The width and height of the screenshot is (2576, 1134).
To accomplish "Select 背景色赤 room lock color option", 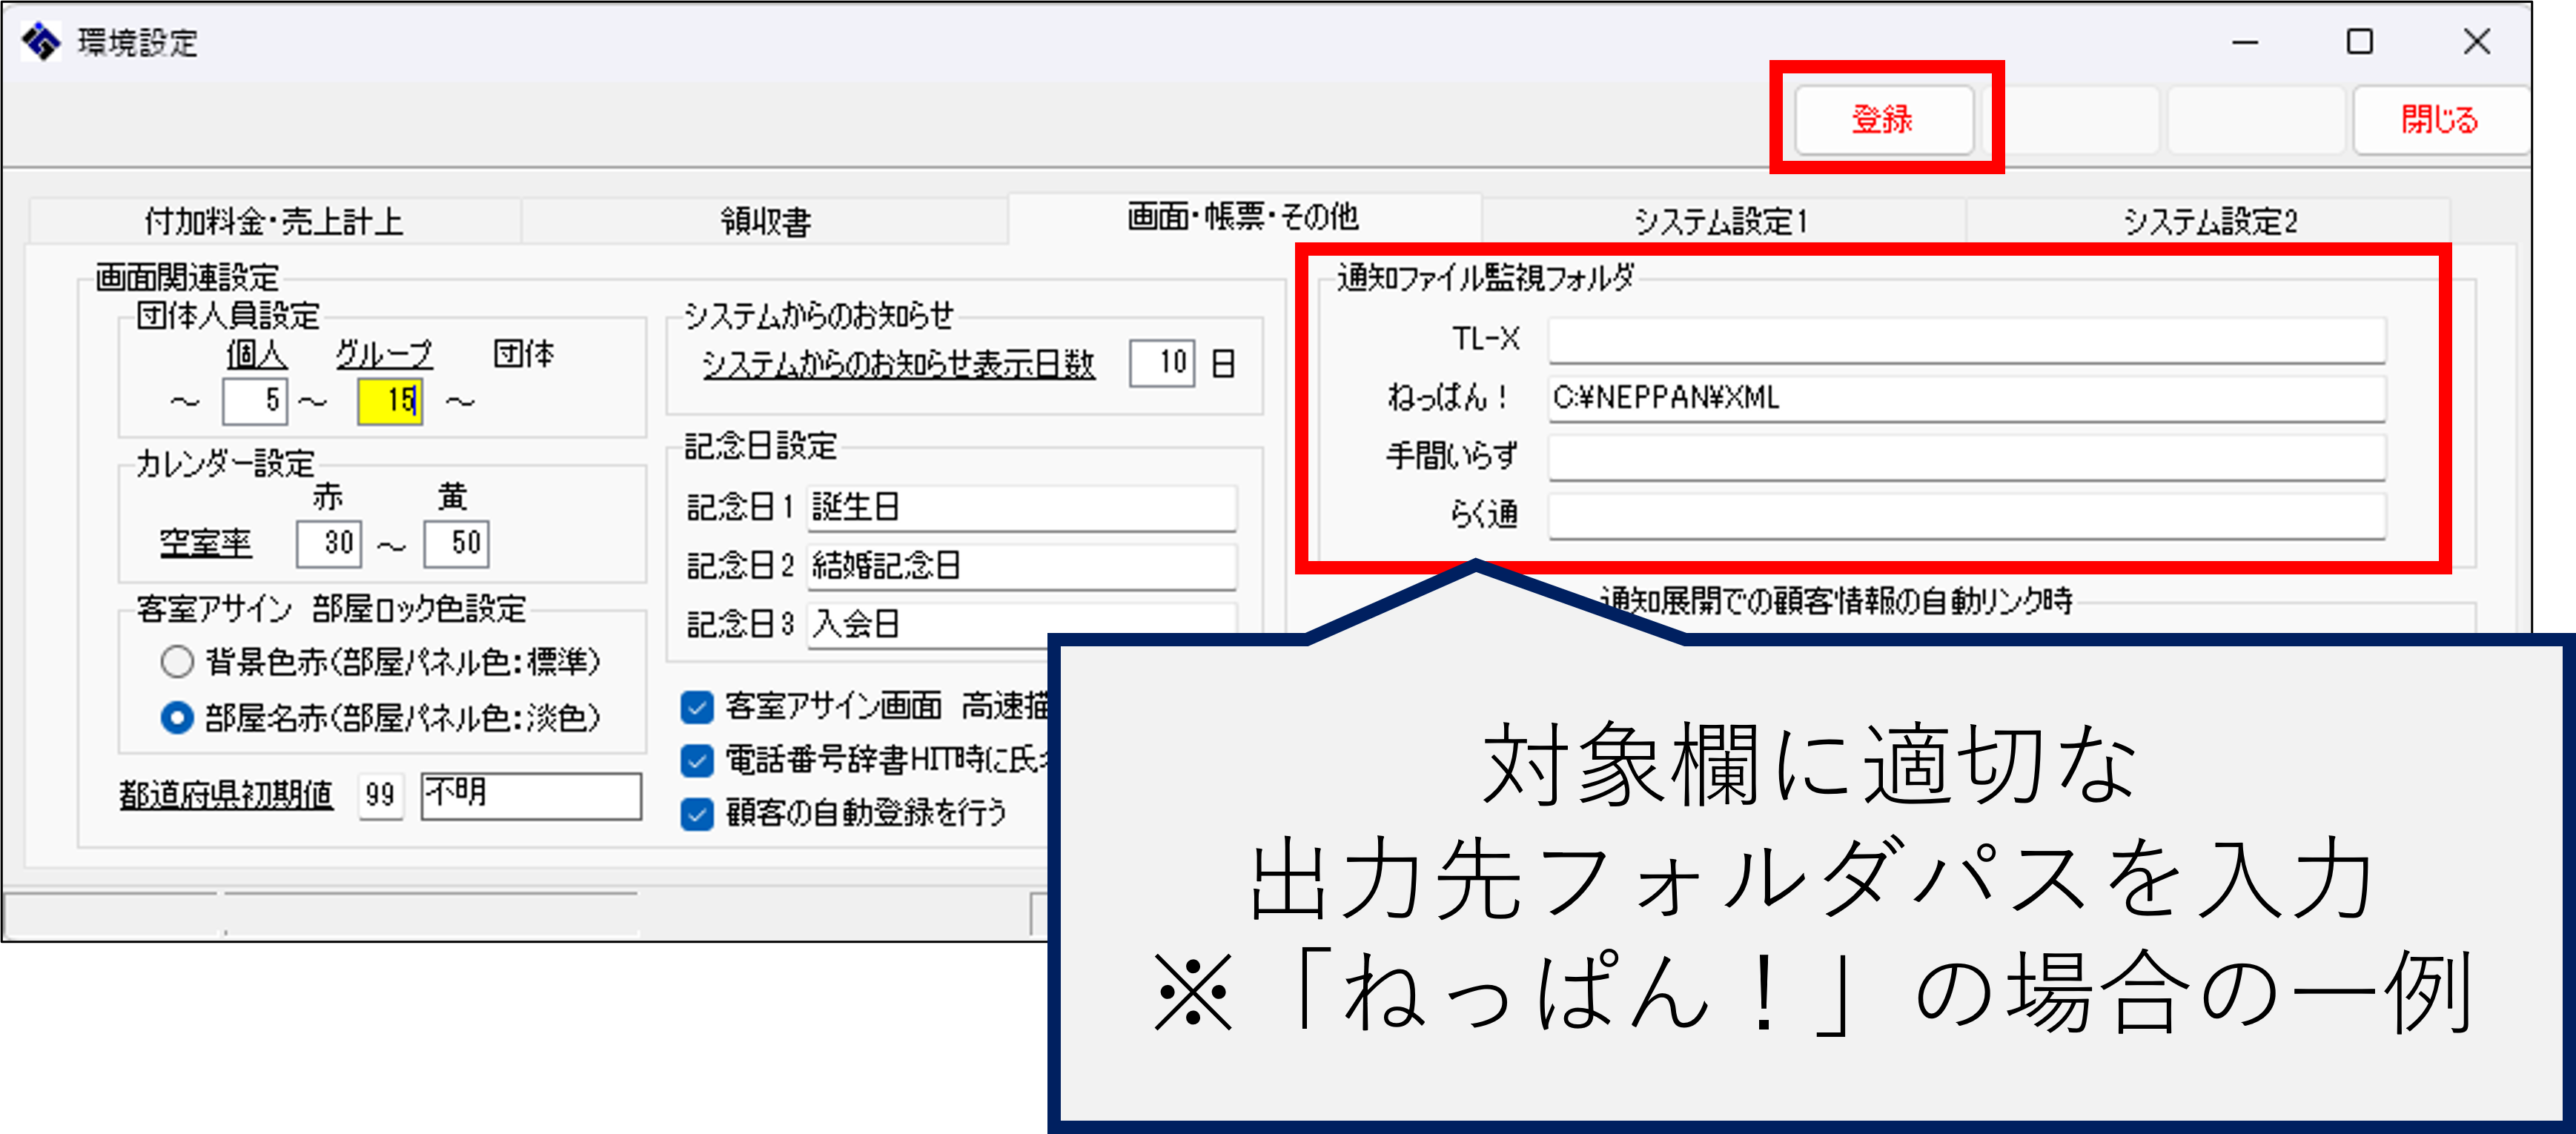I will coord(177,661).
